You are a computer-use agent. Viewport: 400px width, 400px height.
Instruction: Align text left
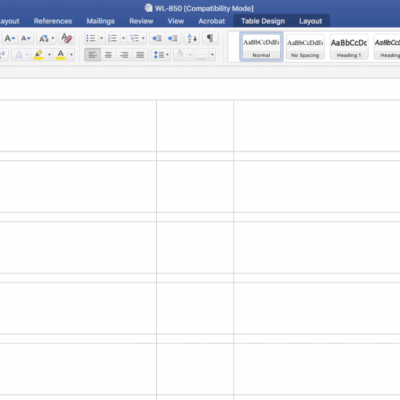[x=92, y=55]
